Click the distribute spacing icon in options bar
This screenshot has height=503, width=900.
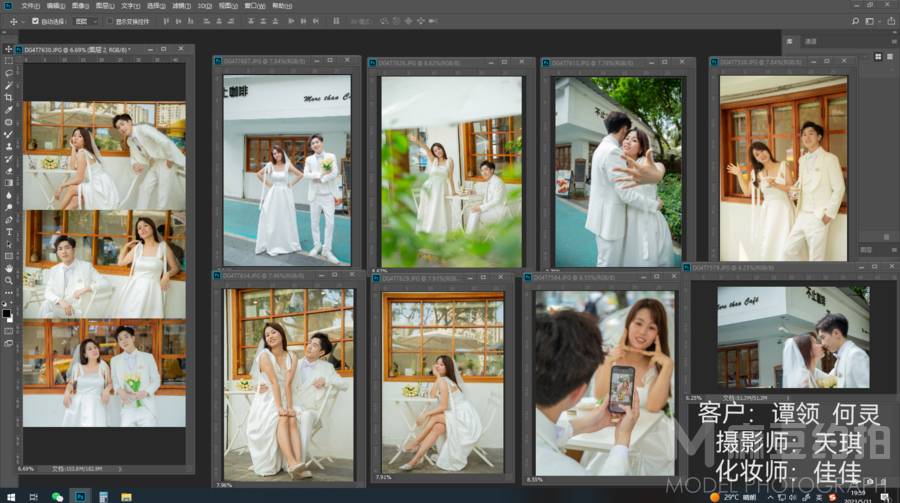[x=336, y=21]
